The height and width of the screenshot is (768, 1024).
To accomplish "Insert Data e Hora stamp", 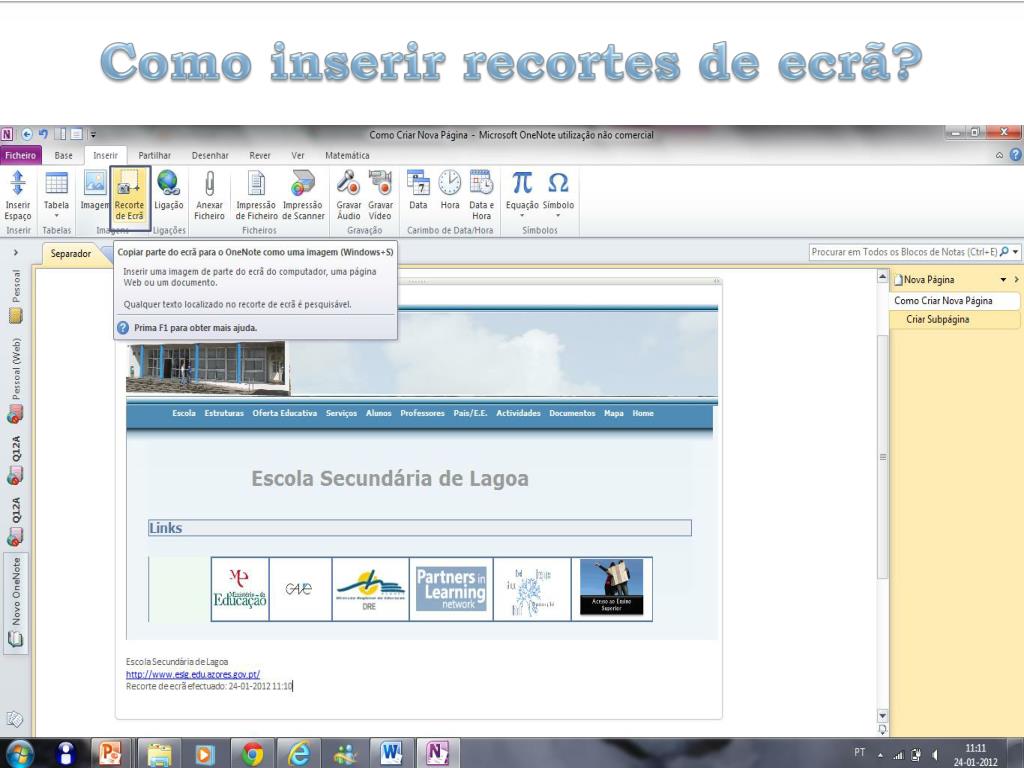I will [x=481, y=195].
